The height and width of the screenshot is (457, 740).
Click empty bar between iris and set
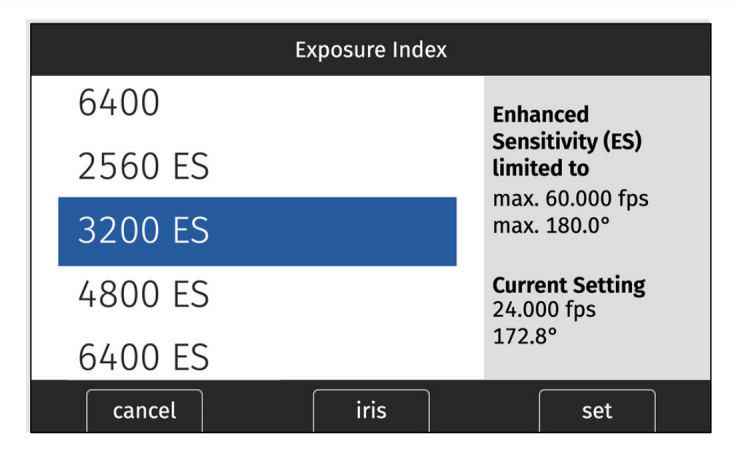click(x=484, y=410)
